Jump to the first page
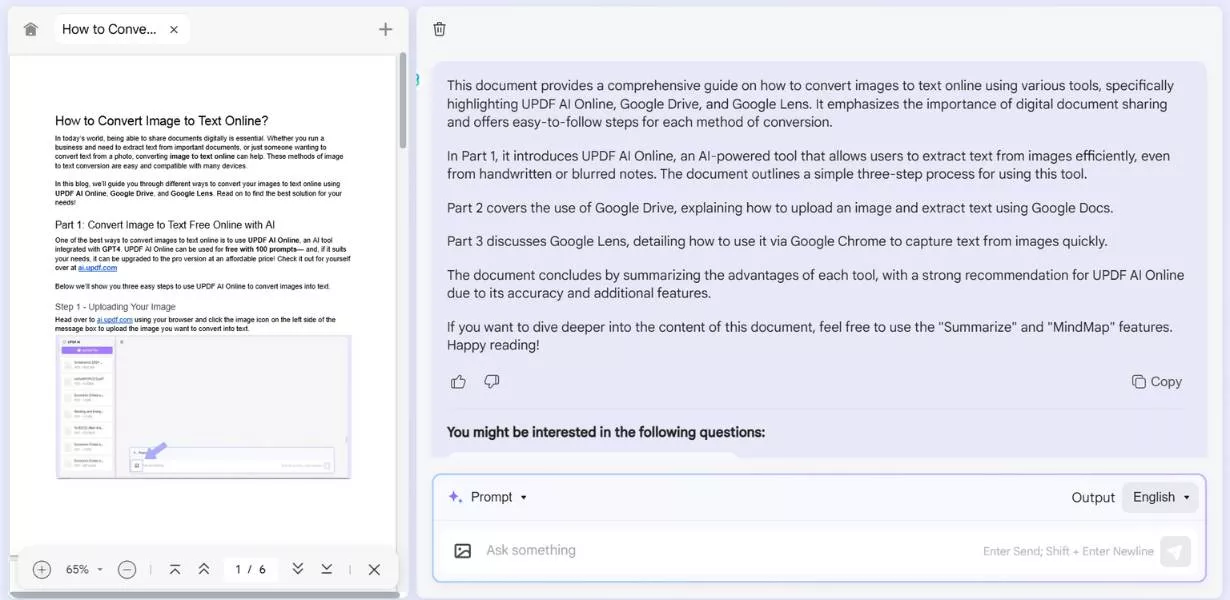The width and height of the screenshot is (1230, 600). 175,569
